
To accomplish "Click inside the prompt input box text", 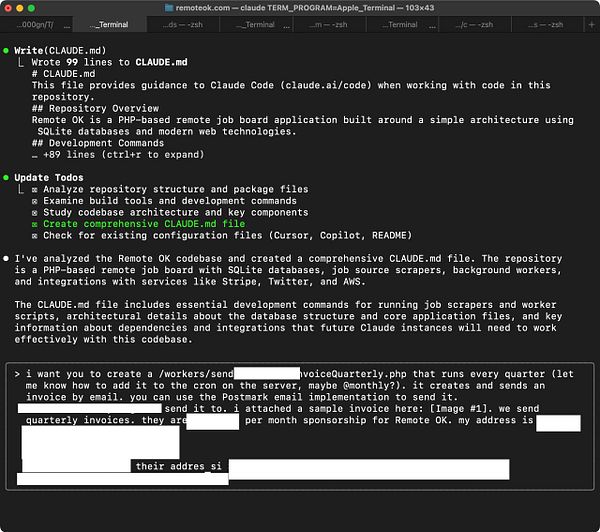I will (x=300, y=426).
